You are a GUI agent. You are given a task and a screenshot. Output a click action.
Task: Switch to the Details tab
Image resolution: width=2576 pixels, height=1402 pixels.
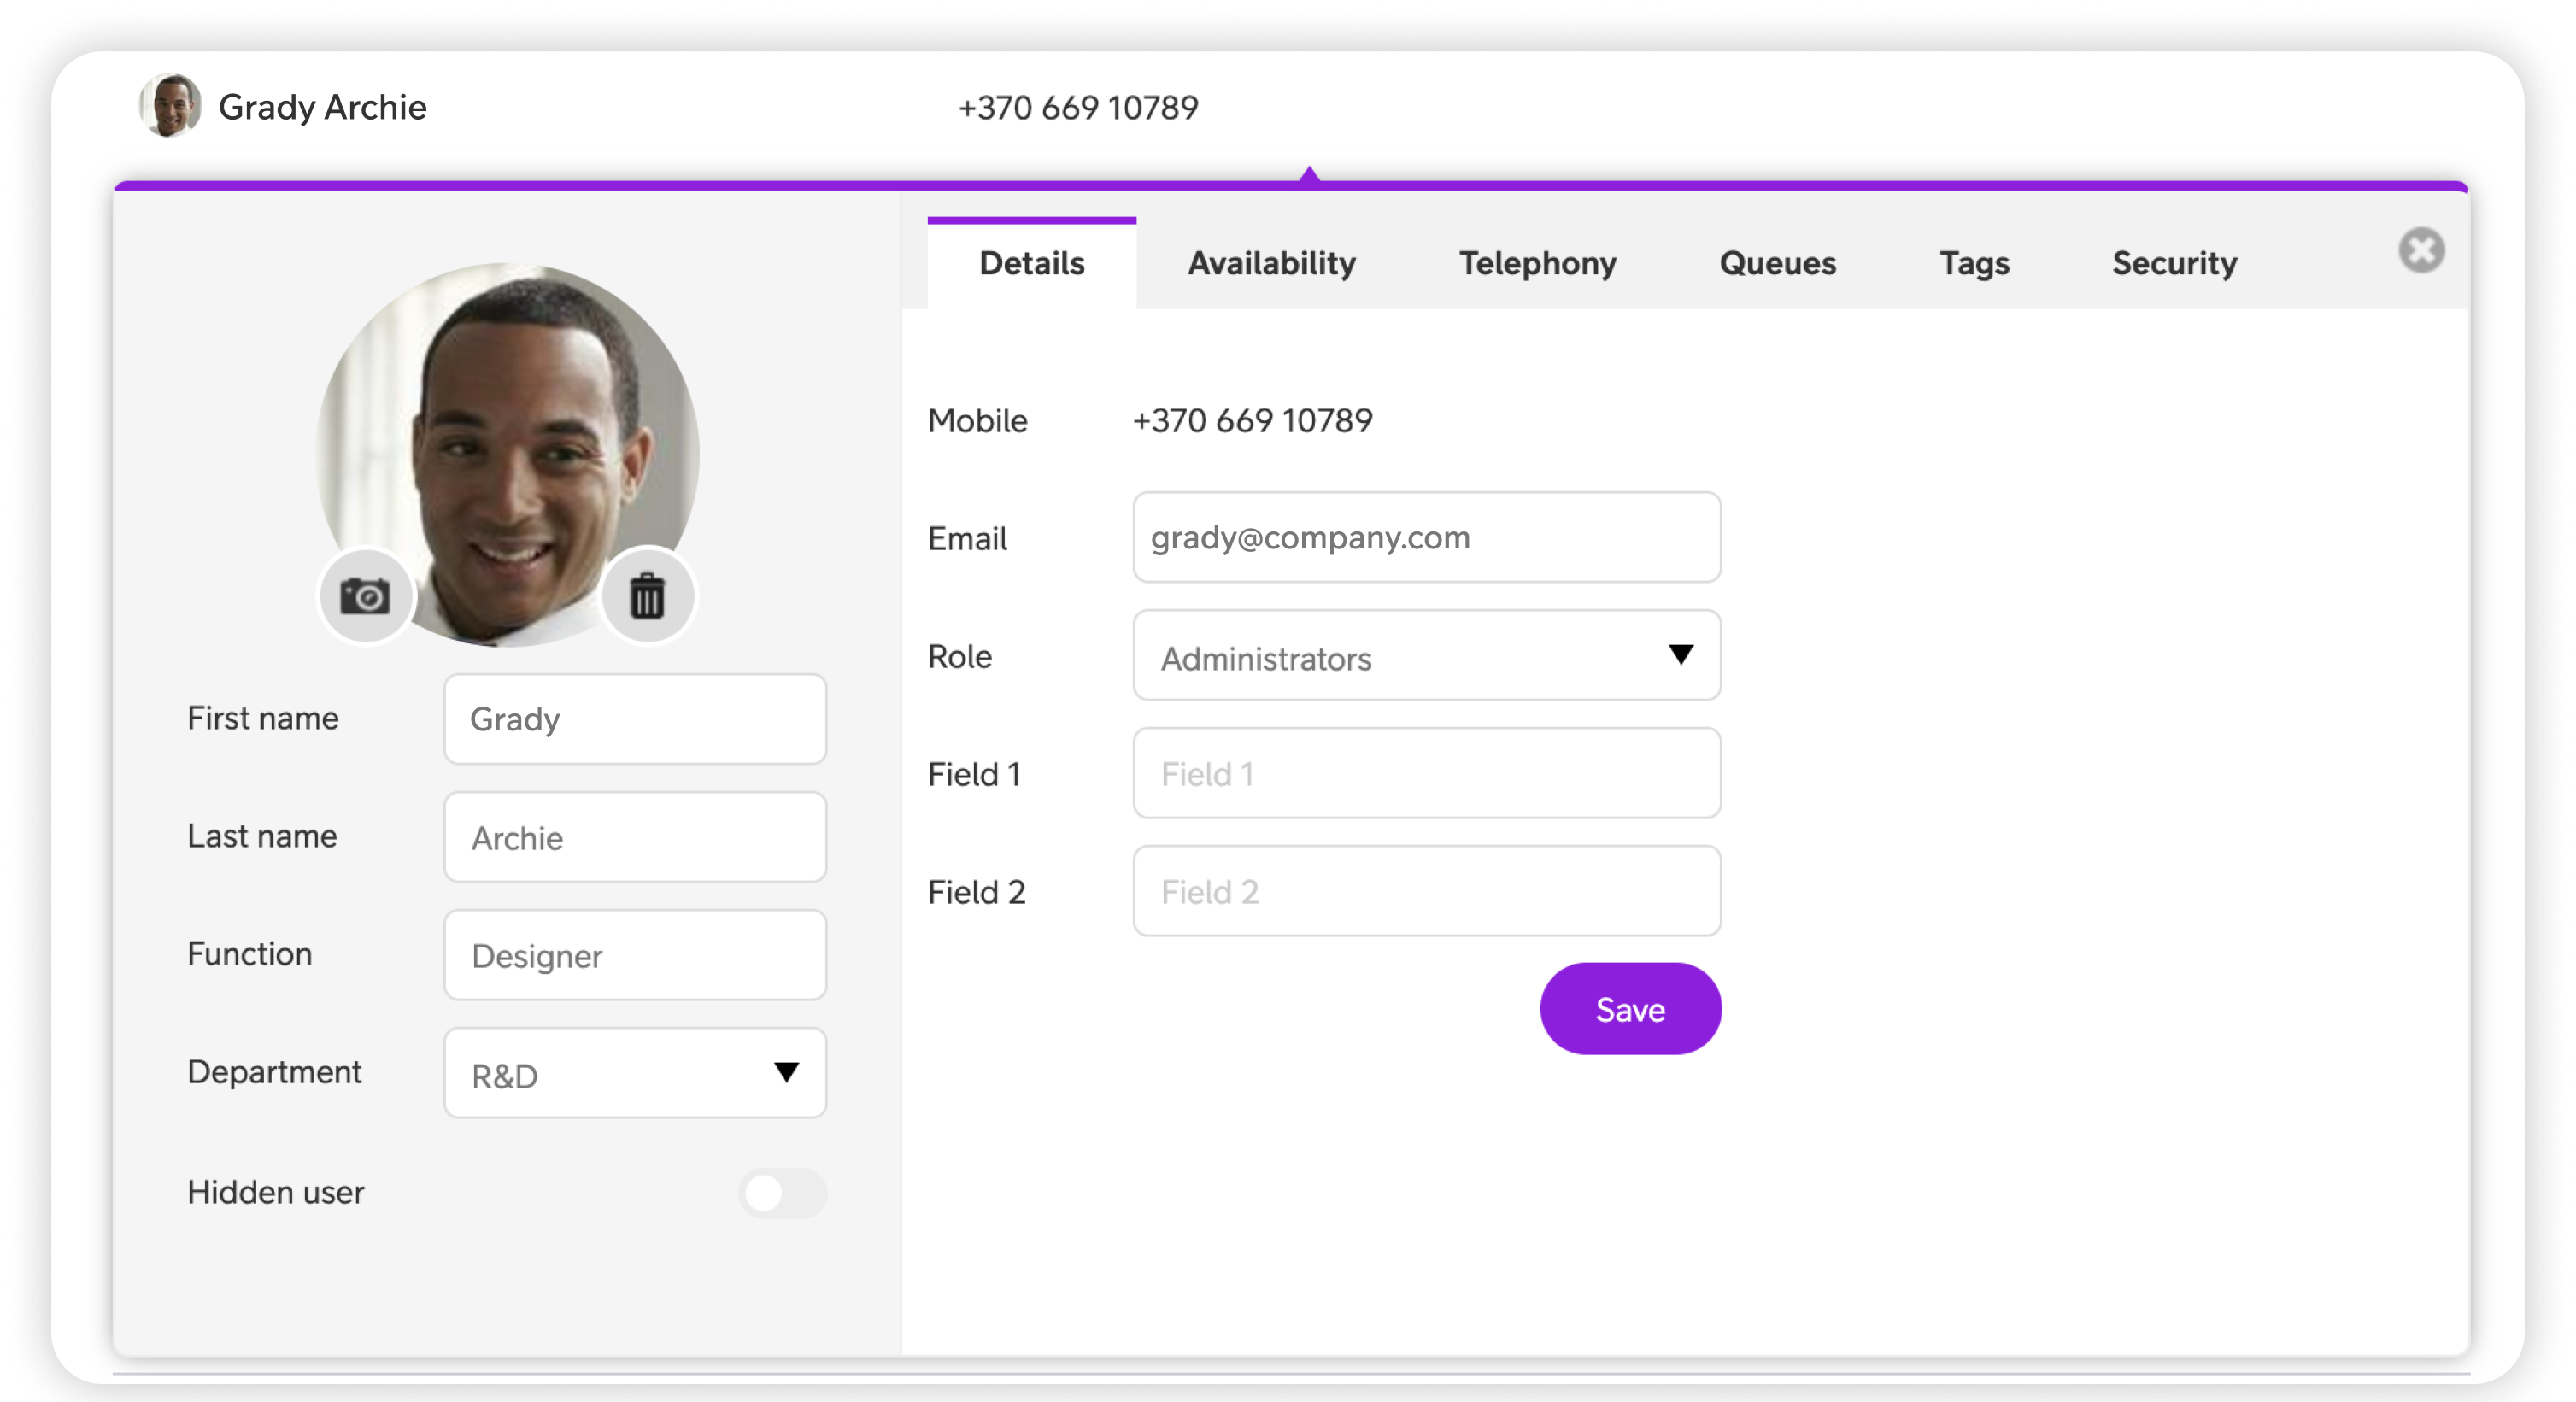[1031, 263]
